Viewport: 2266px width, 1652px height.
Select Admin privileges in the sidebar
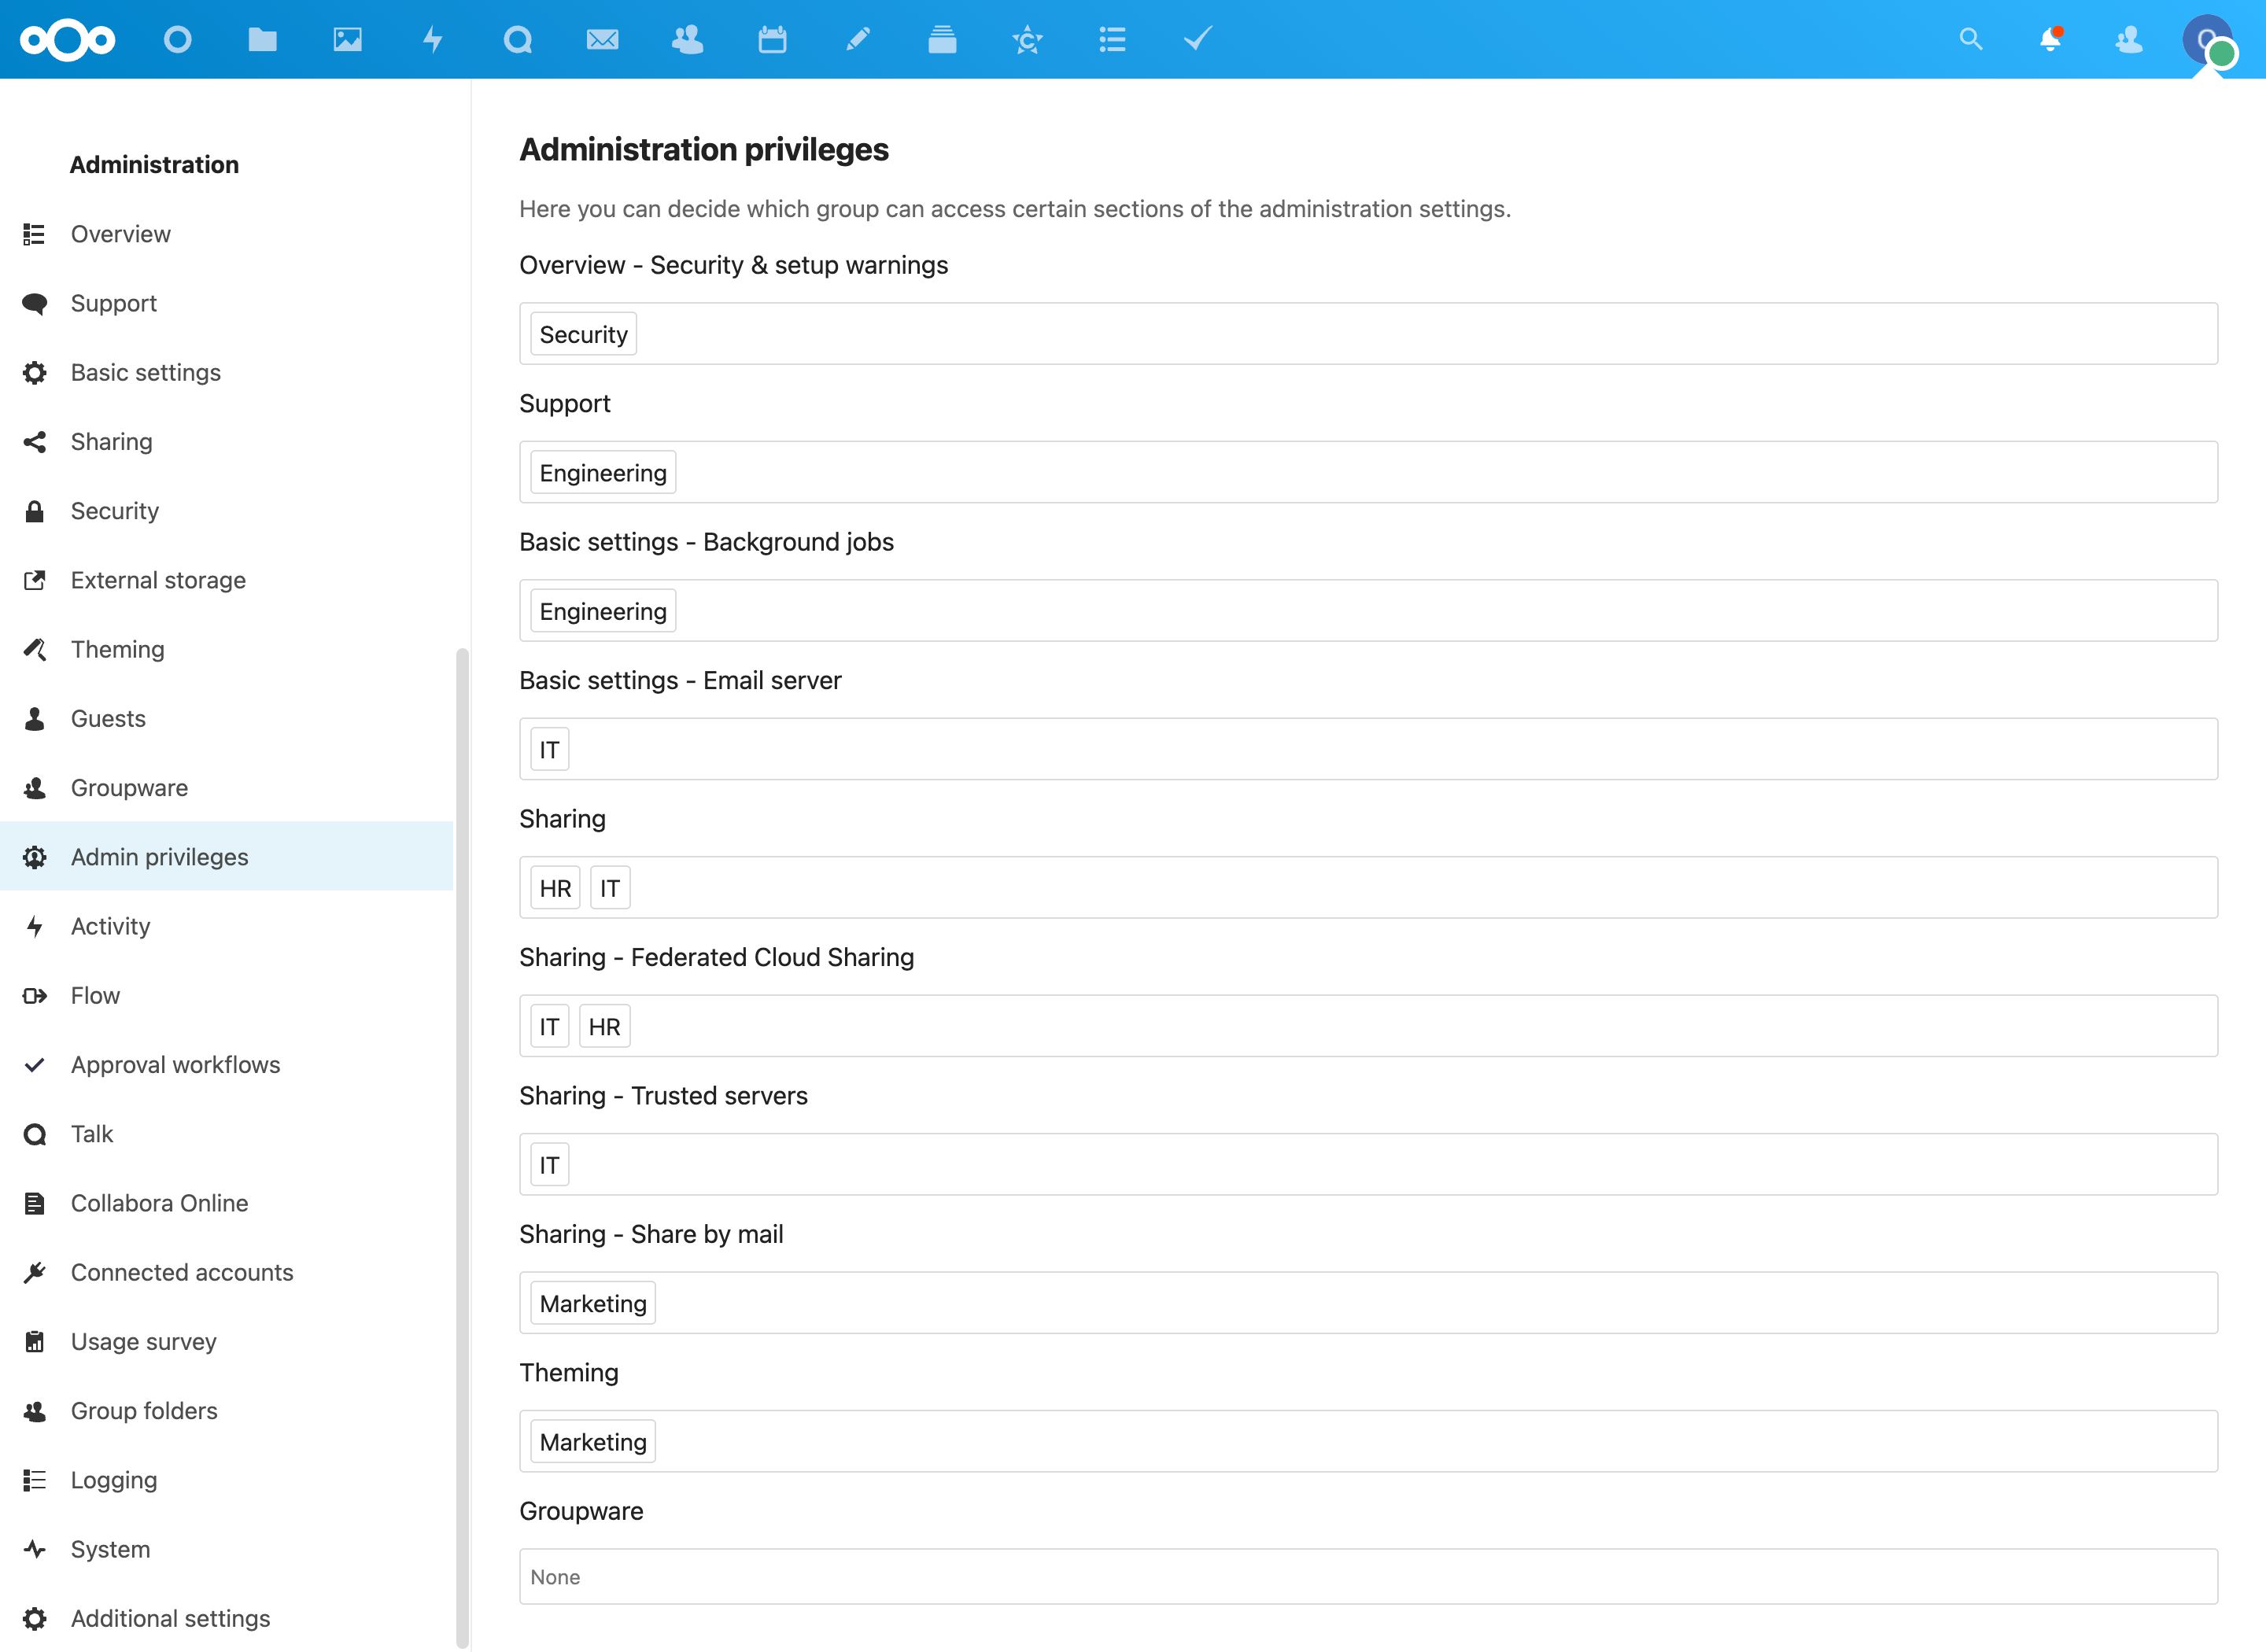coord(227,857)
